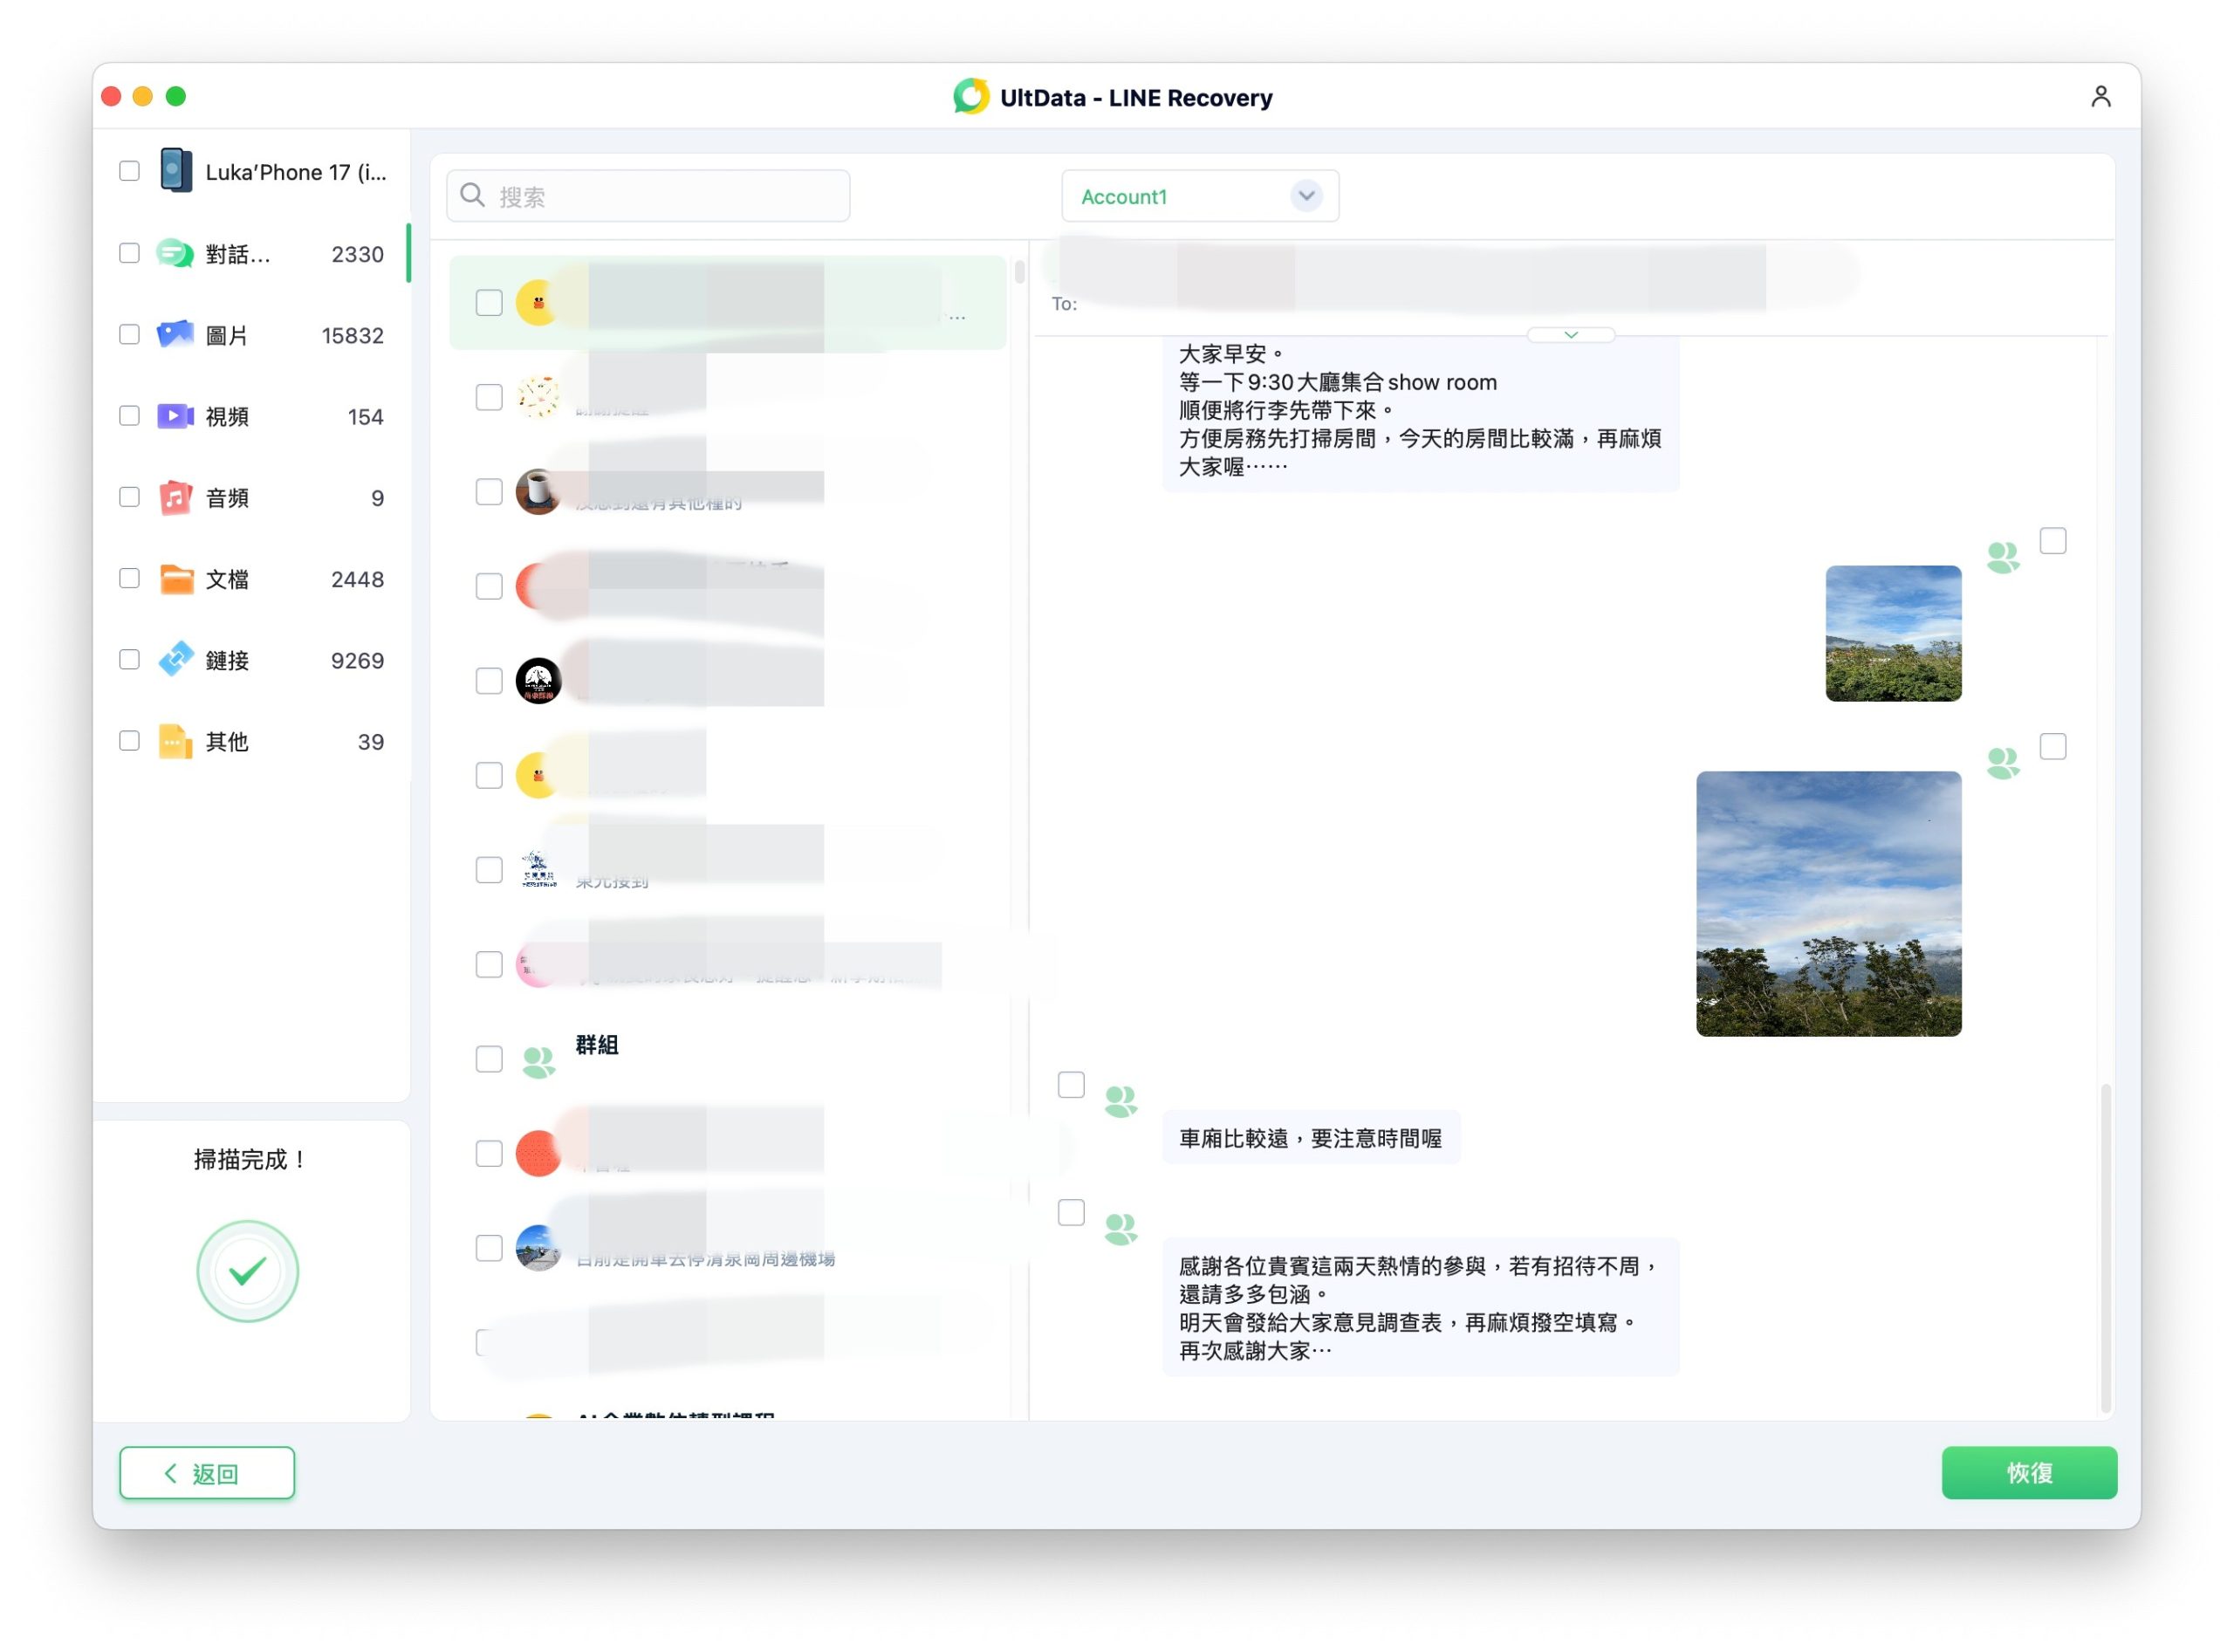Screen dimensions: 2234x1652
Task: Click the chat message pane scrollbar
Action: [x=2105, y=1245]
